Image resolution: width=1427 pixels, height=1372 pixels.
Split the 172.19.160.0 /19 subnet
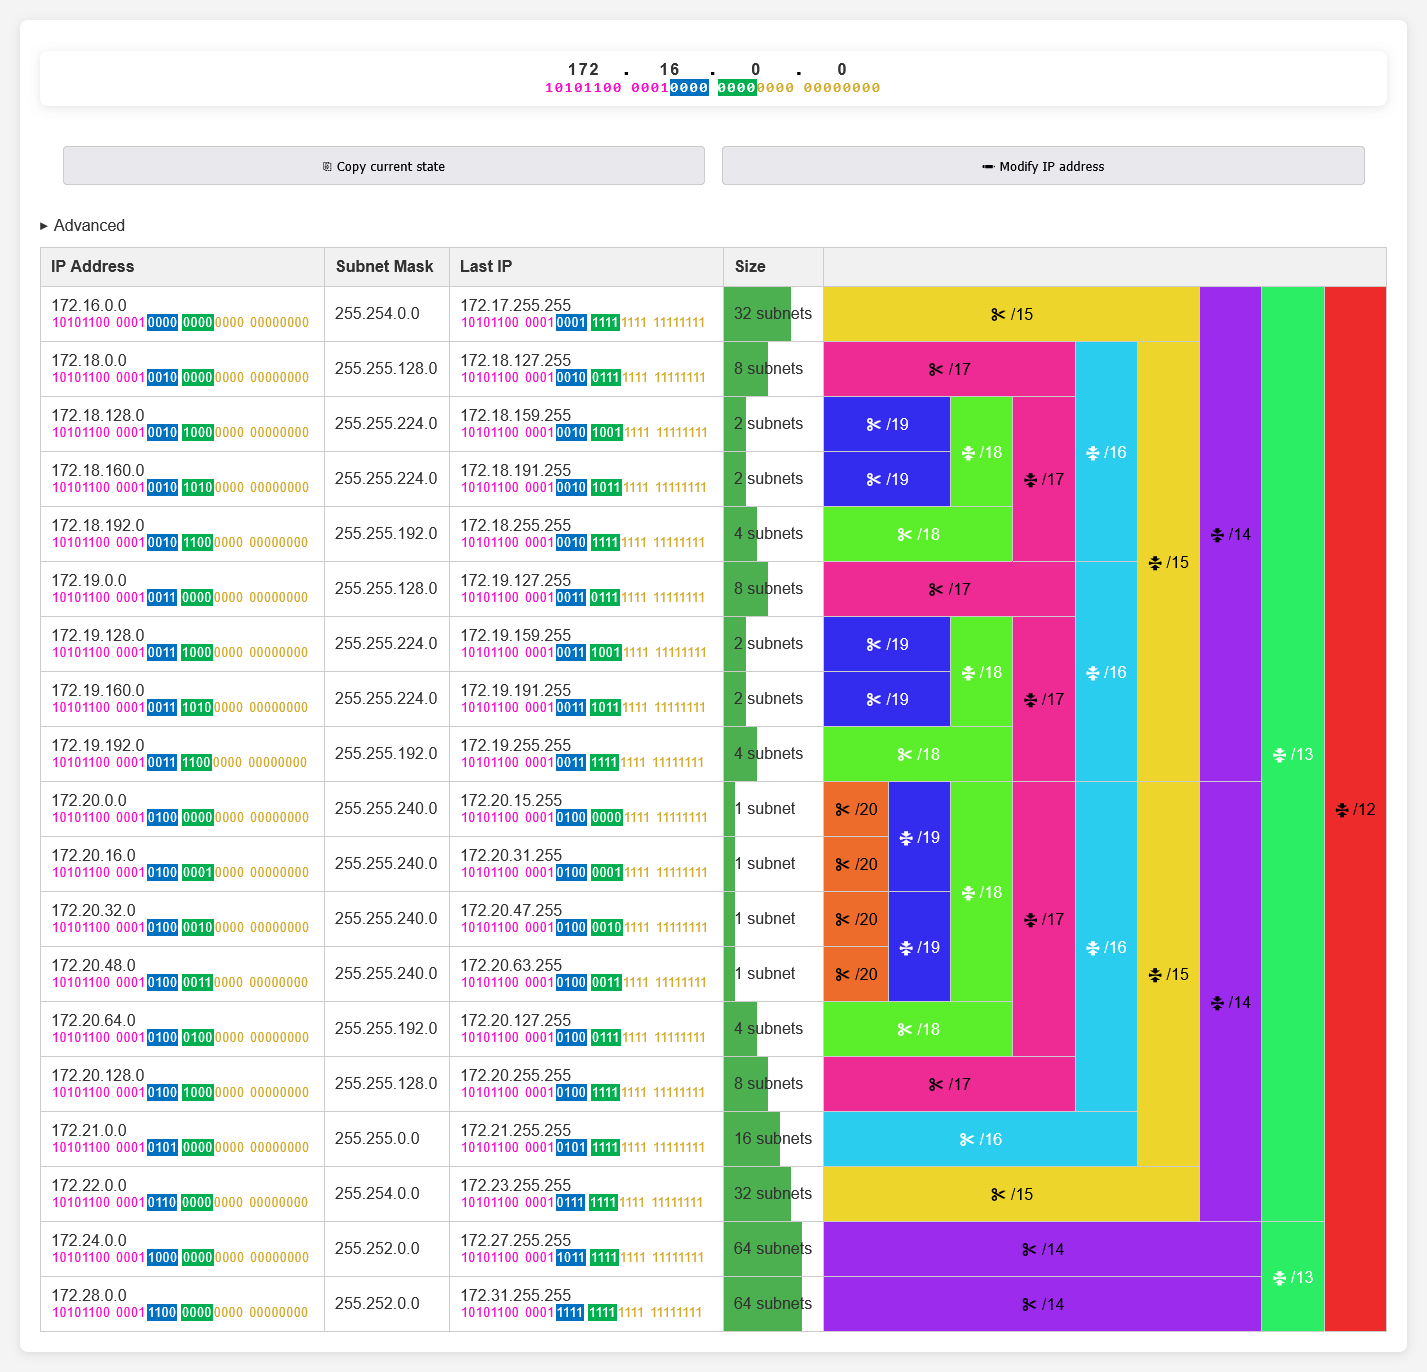point(887,699)
